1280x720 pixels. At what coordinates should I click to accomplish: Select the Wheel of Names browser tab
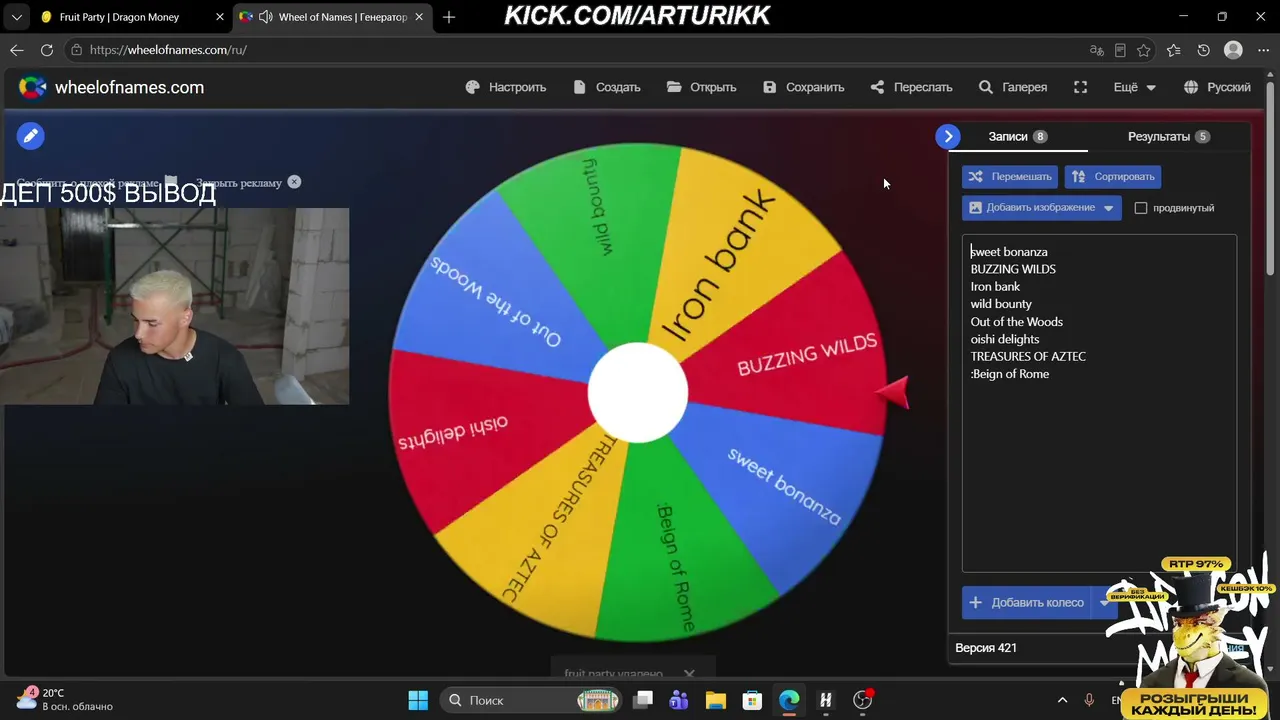point(332,17)
